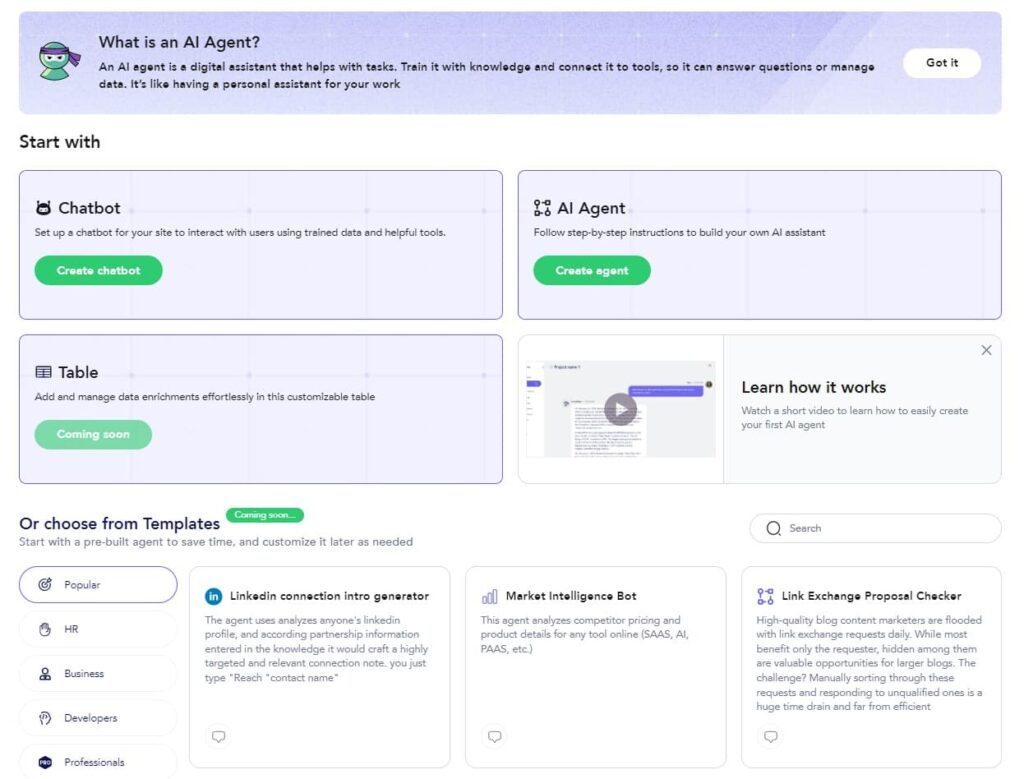
Task: Click the AI Agent icon in the AI Agent card
Action: pyautogui.click(x=543, y=208)
